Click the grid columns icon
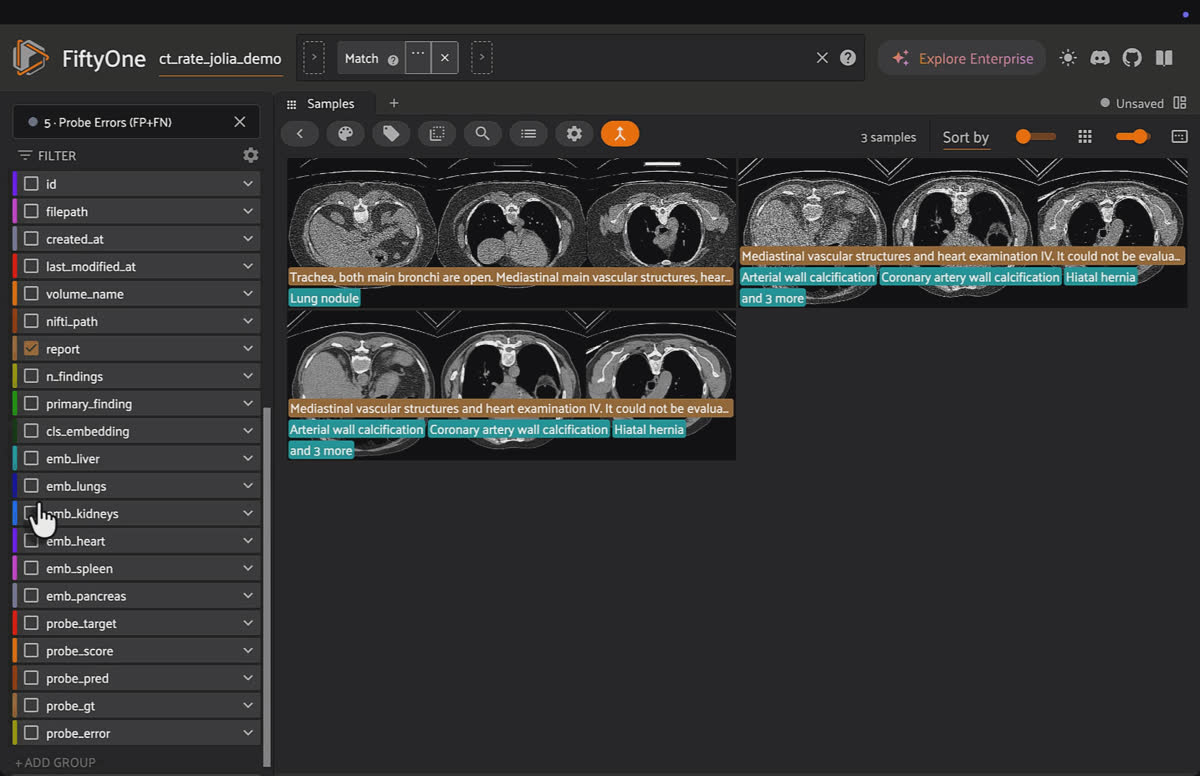 (x=1085, y=136)
